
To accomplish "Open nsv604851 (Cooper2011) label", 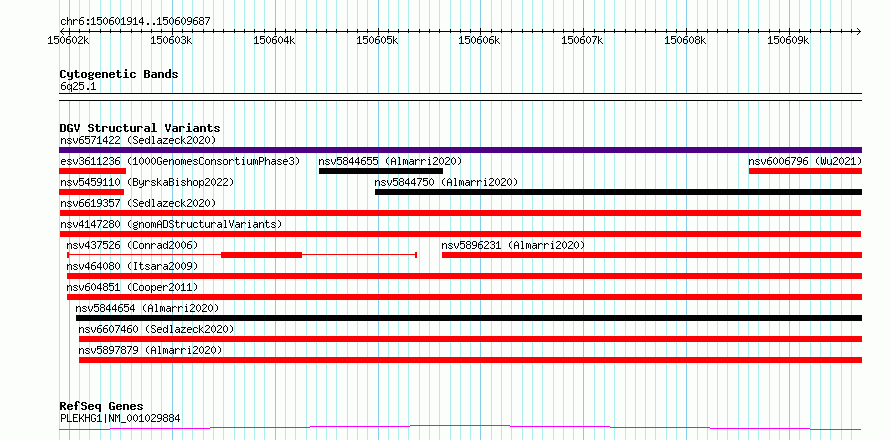I will coord(132,287).
